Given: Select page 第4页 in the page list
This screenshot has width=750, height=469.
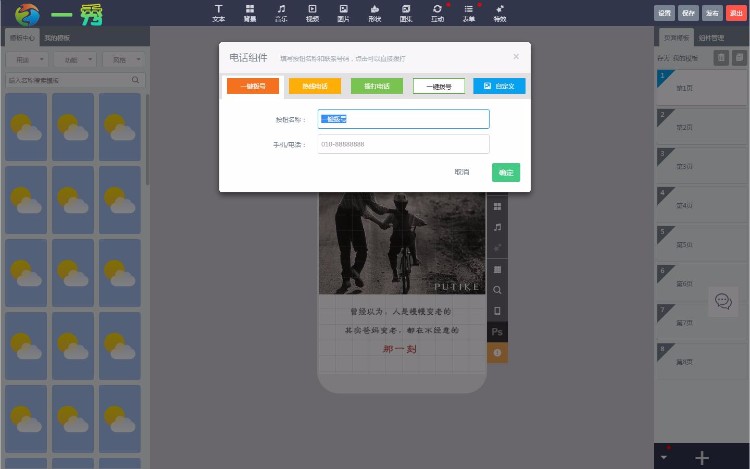Looking at the screenshot, I should [x=702, y=205].
